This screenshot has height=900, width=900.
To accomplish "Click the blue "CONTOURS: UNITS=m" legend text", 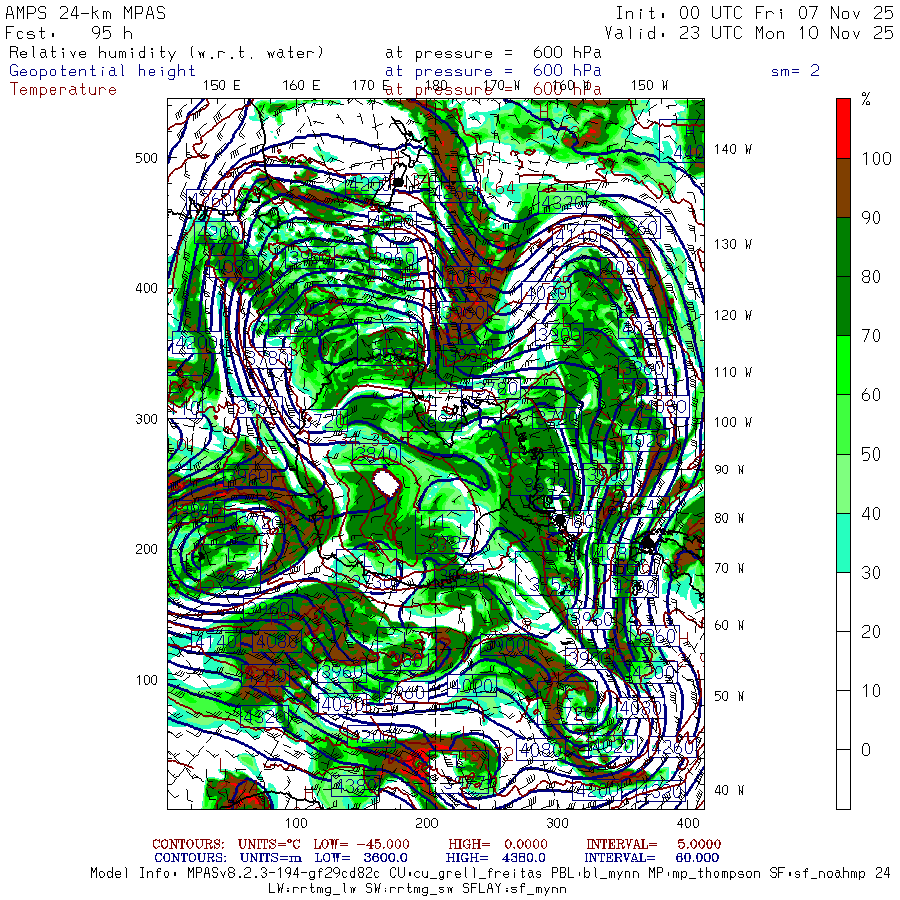I will tap(228, 858).
